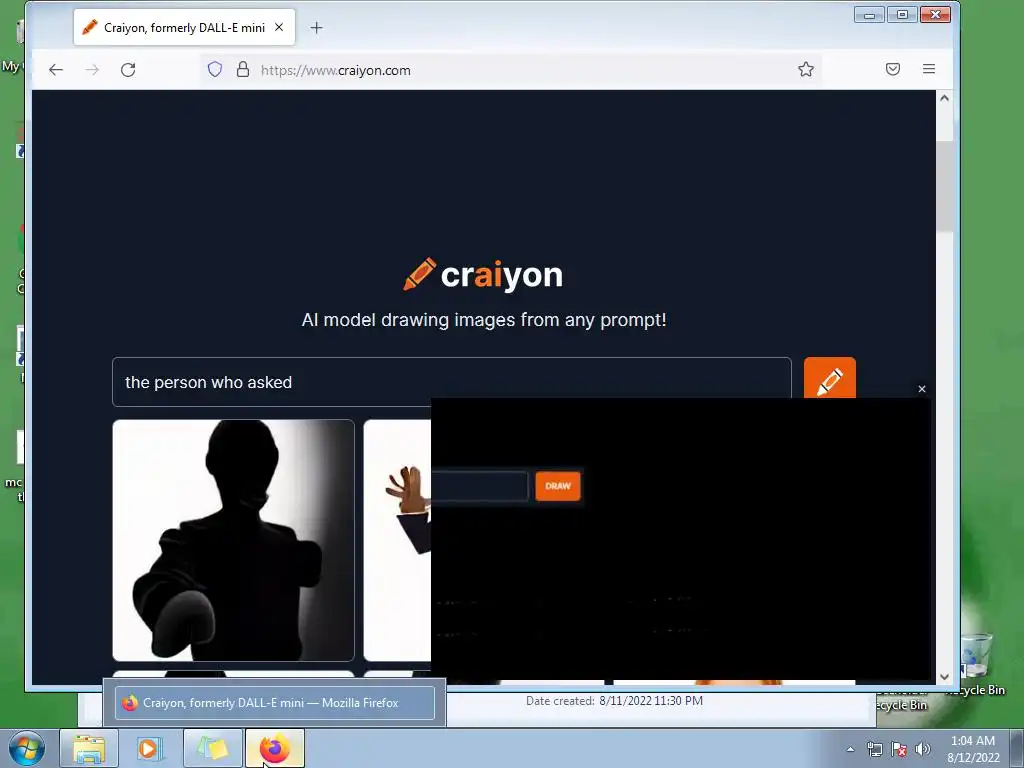Open the clock showing 1:04 AM

tap(973, 749)
